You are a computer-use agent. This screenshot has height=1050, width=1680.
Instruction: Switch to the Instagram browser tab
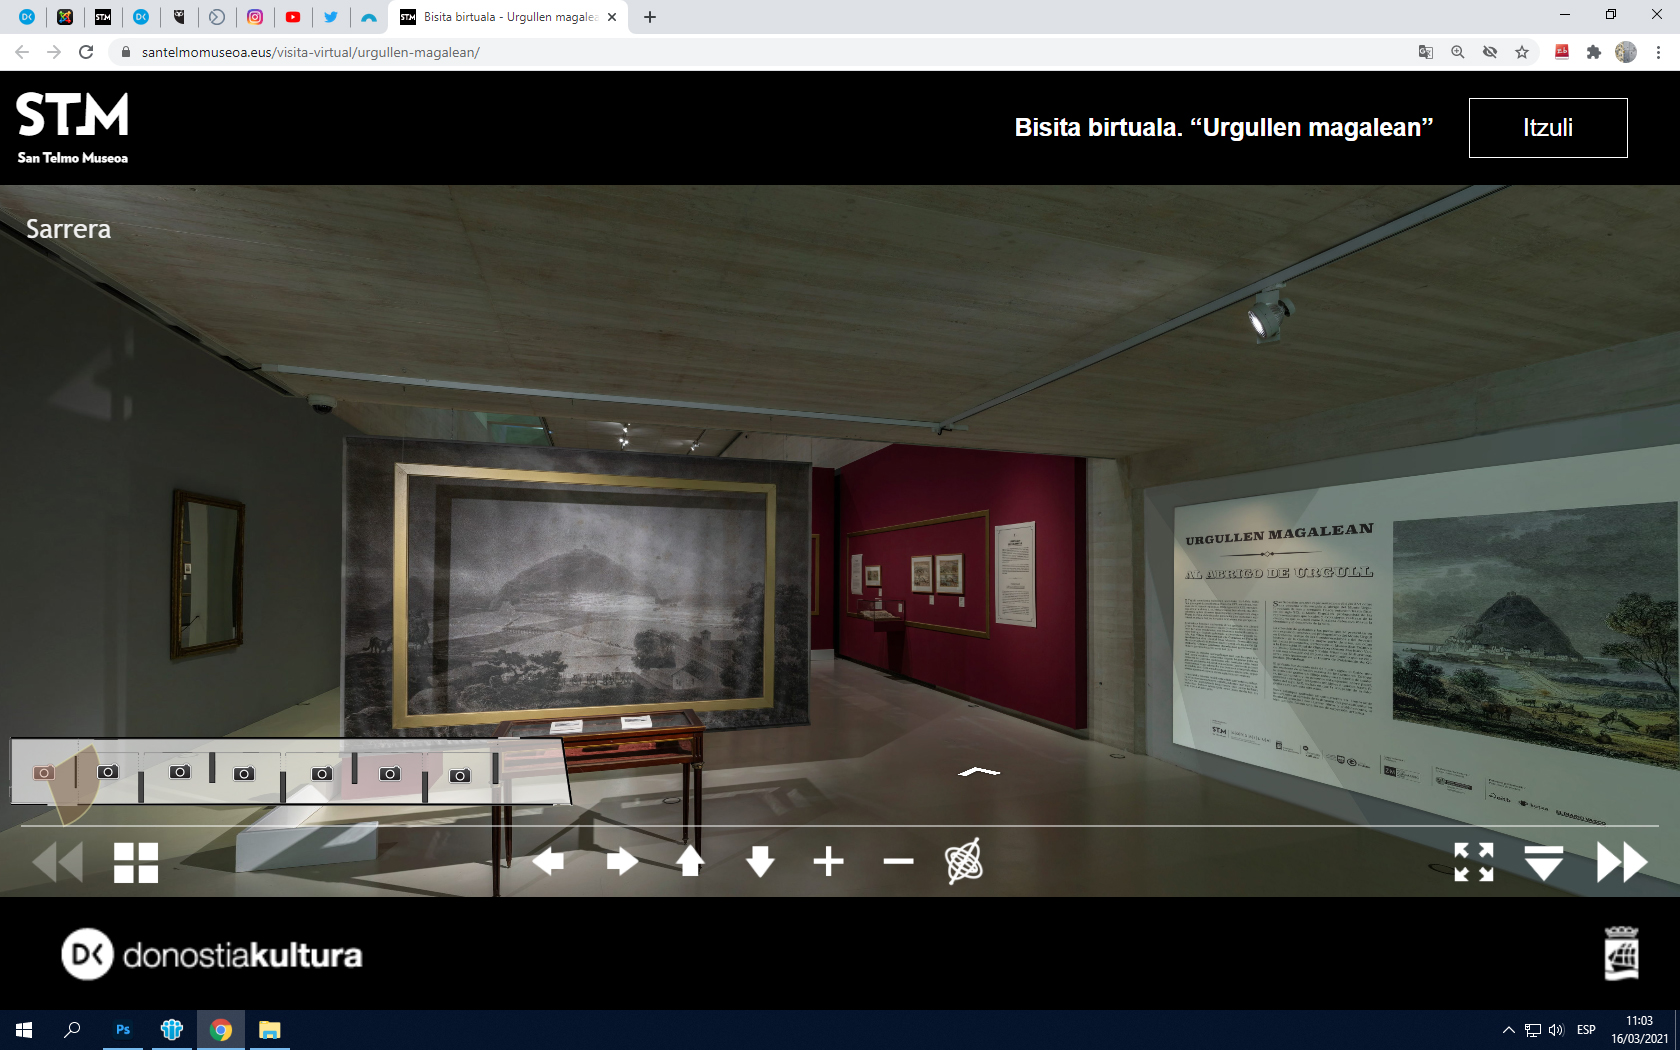pyautogui.click(x=255, y=17)
